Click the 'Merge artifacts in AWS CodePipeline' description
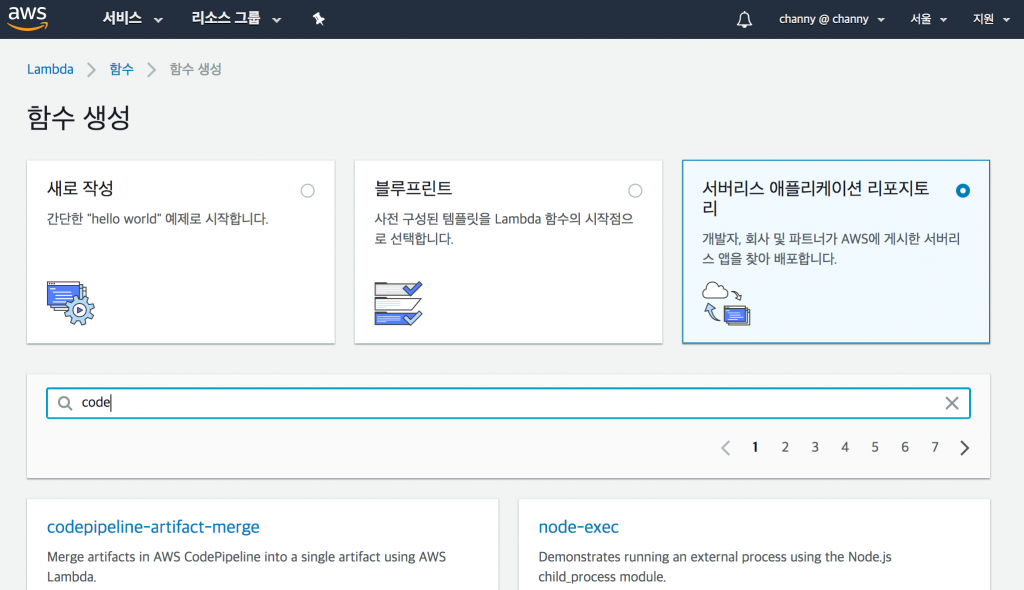1024x590 pixels. tap(246, 566)
